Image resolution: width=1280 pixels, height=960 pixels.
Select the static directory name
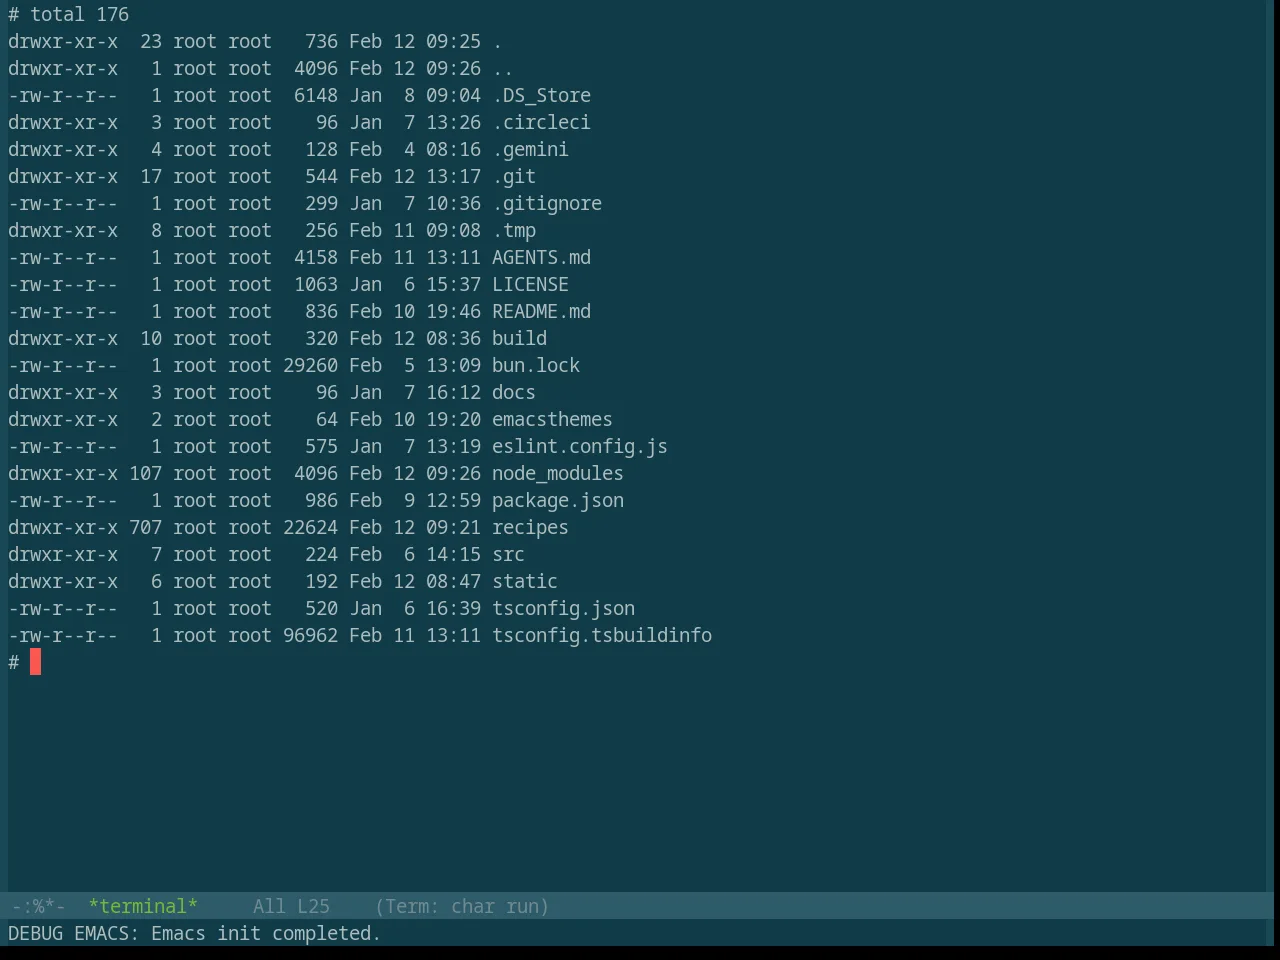[525, 581]
